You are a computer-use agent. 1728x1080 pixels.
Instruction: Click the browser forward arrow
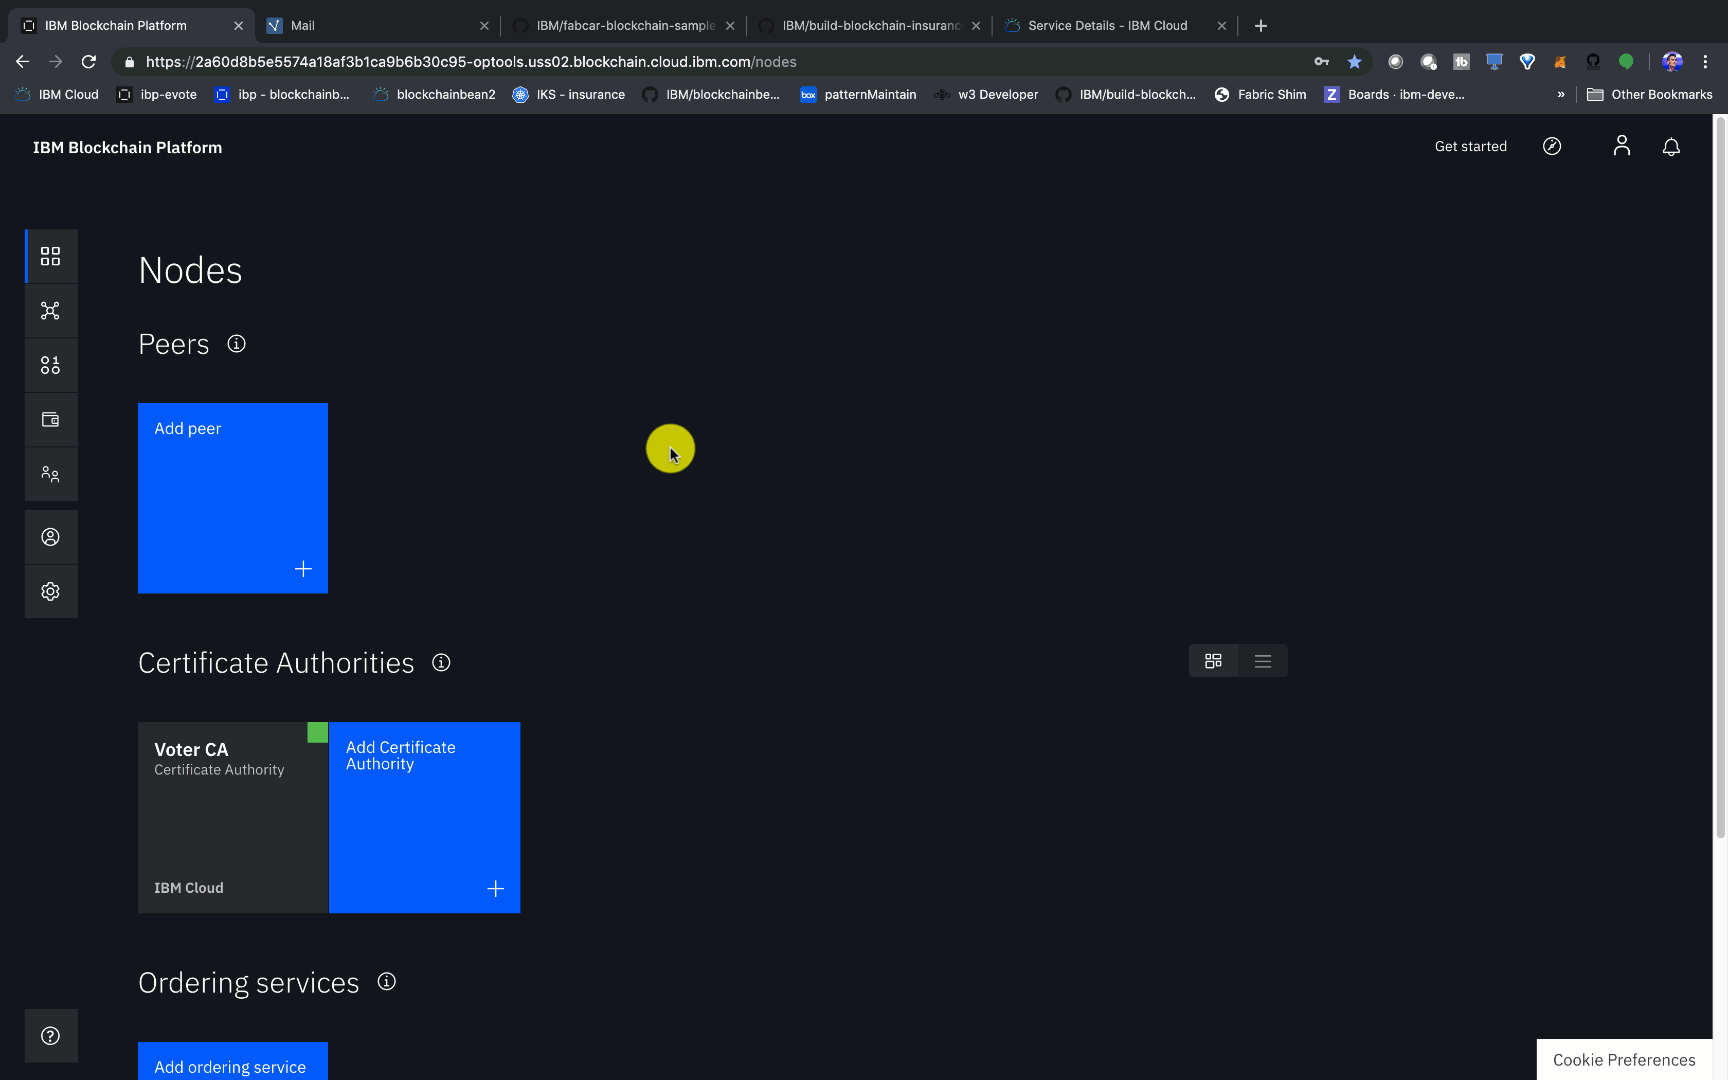click(x=56, y=62)
